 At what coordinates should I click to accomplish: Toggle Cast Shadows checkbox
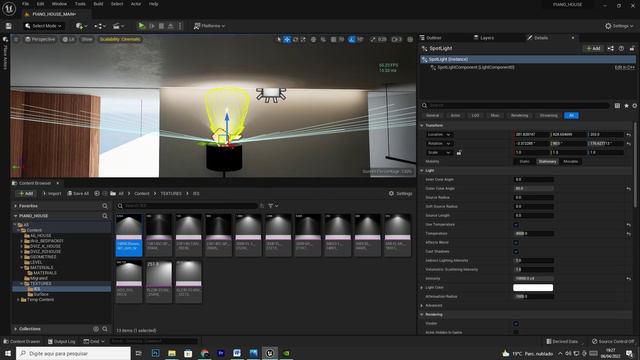516,251
